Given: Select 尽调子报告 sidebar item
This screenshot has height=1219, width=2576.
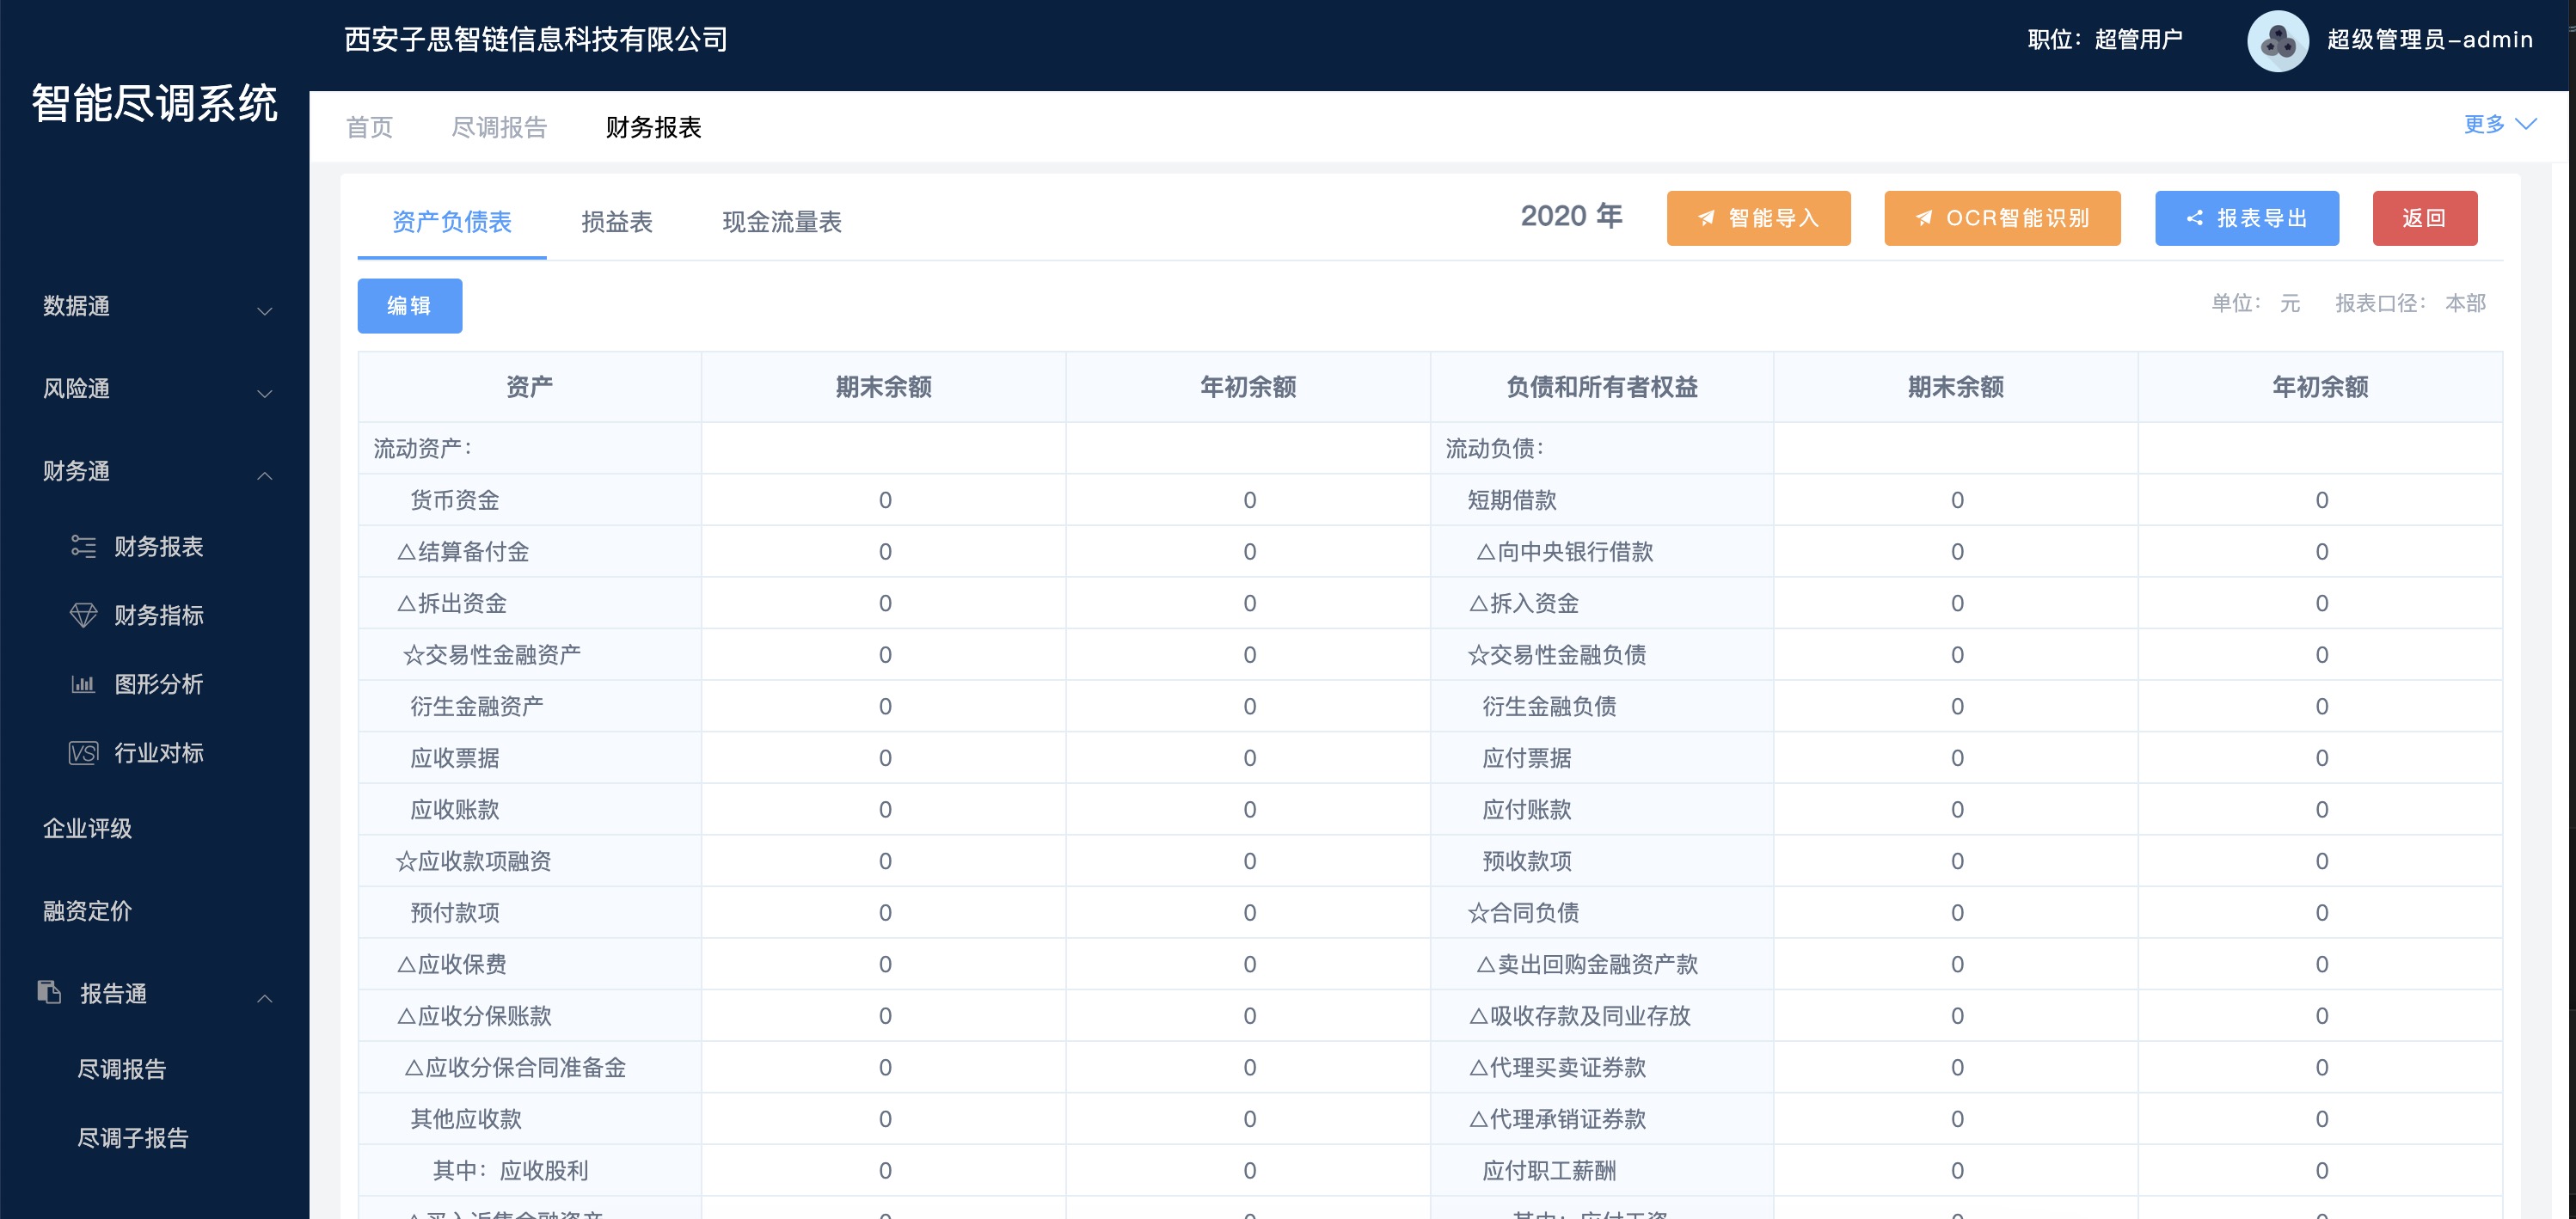Looking at the screenshot, I should tap(132, 1138).
